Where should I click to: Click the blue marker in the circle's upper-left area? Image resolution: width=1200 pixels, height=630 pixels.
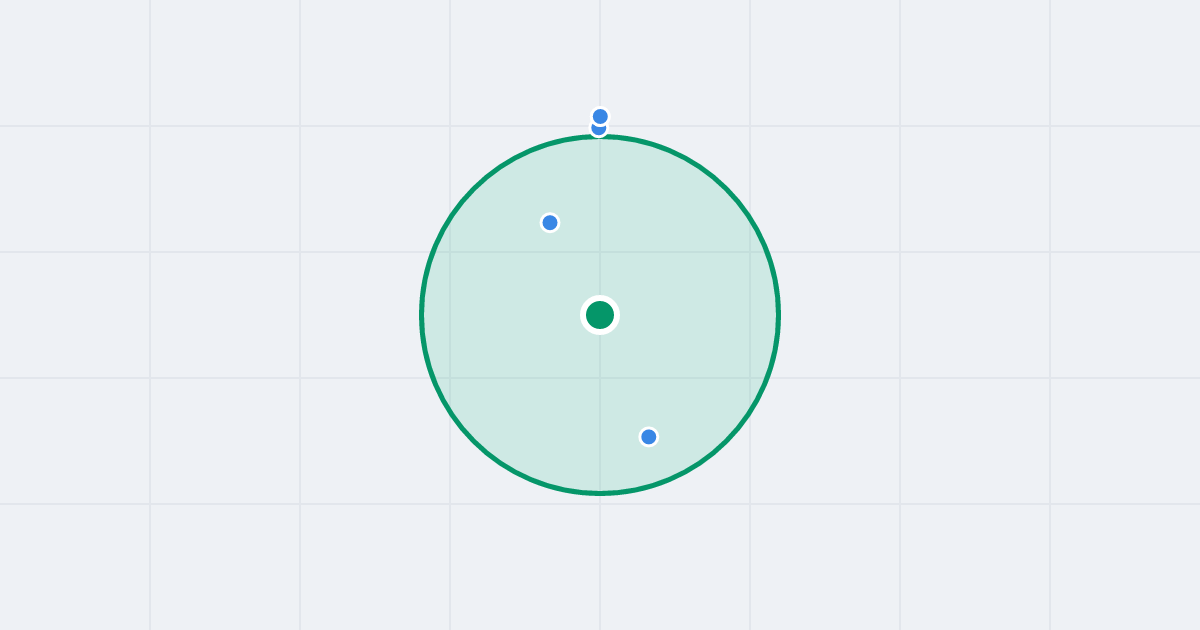[x=550, y=223]
